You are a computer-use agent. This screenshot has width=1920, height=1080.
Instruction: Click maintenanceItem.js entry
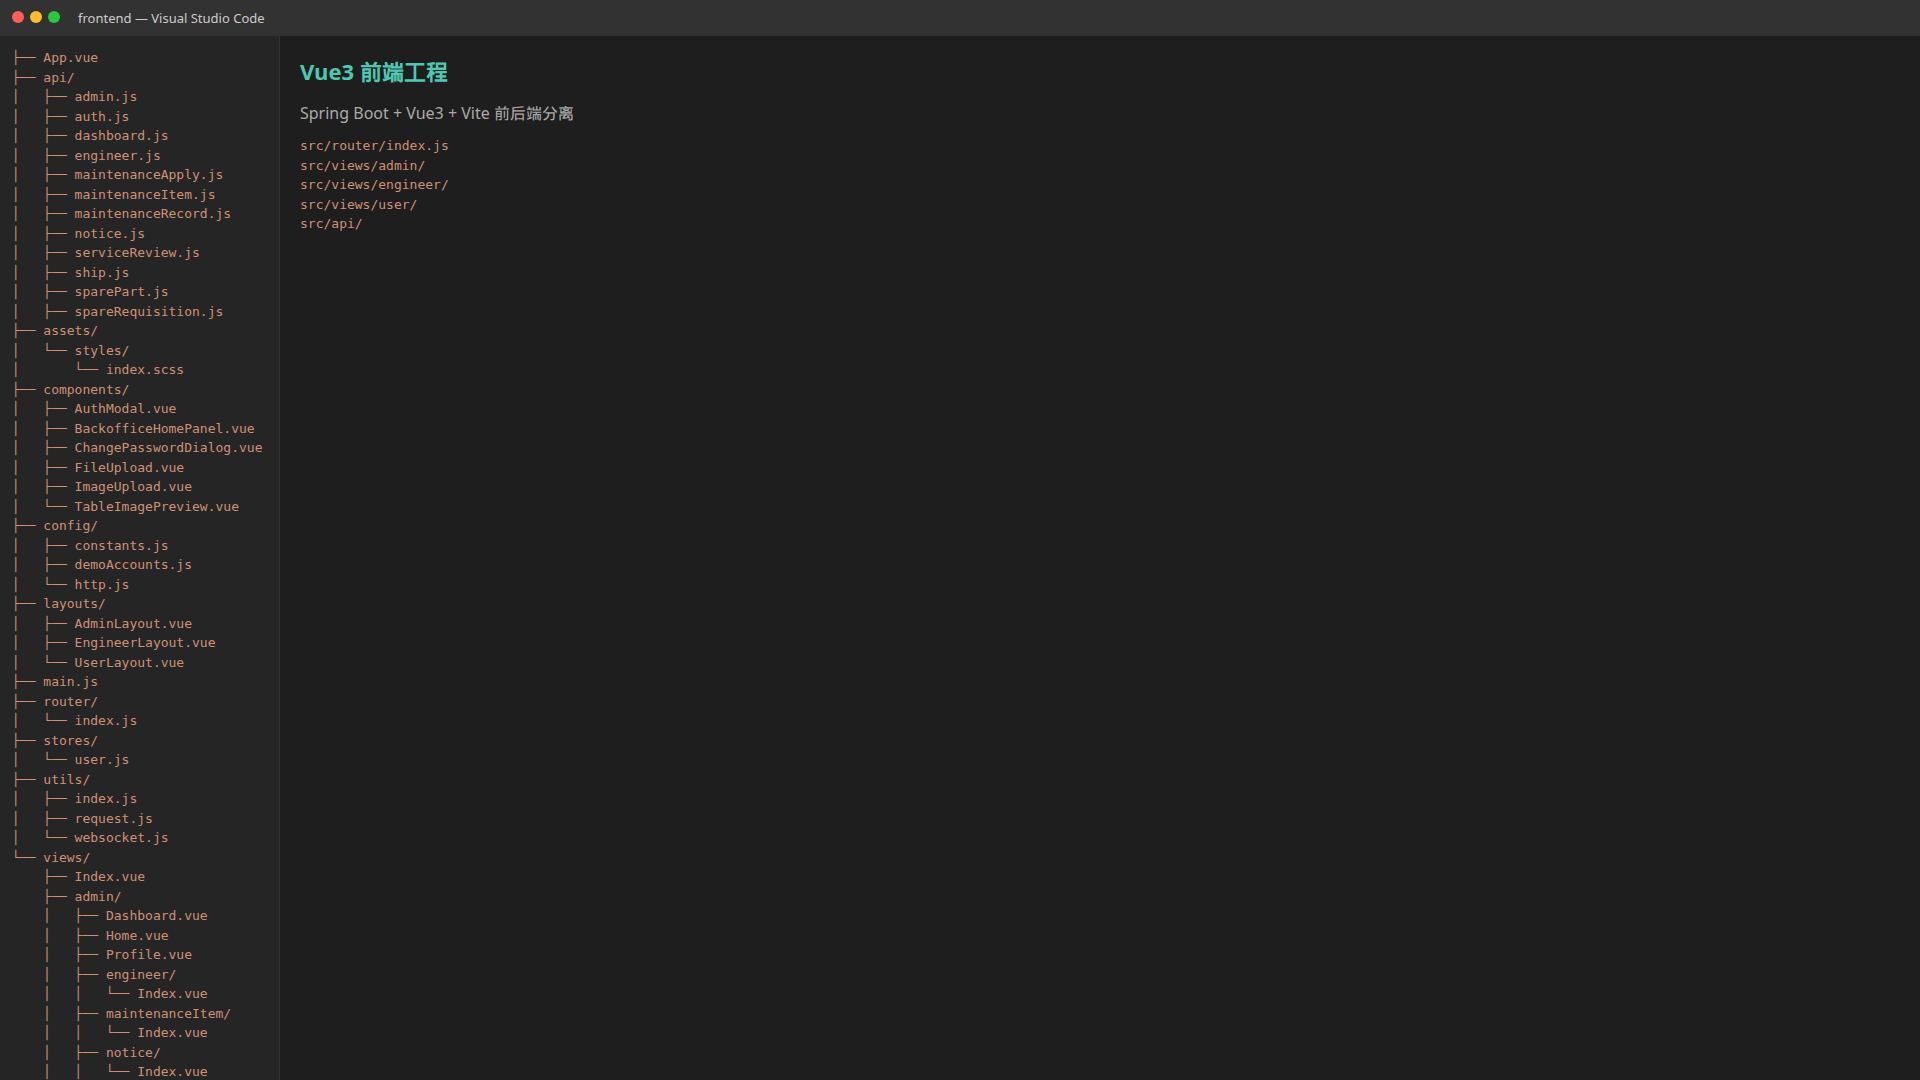click(144, 195)
